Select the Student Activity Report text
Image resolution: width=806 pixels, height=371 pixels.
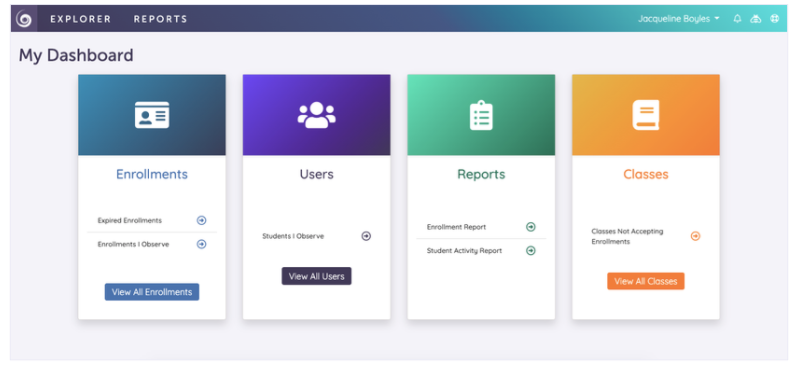click(464, 251)
